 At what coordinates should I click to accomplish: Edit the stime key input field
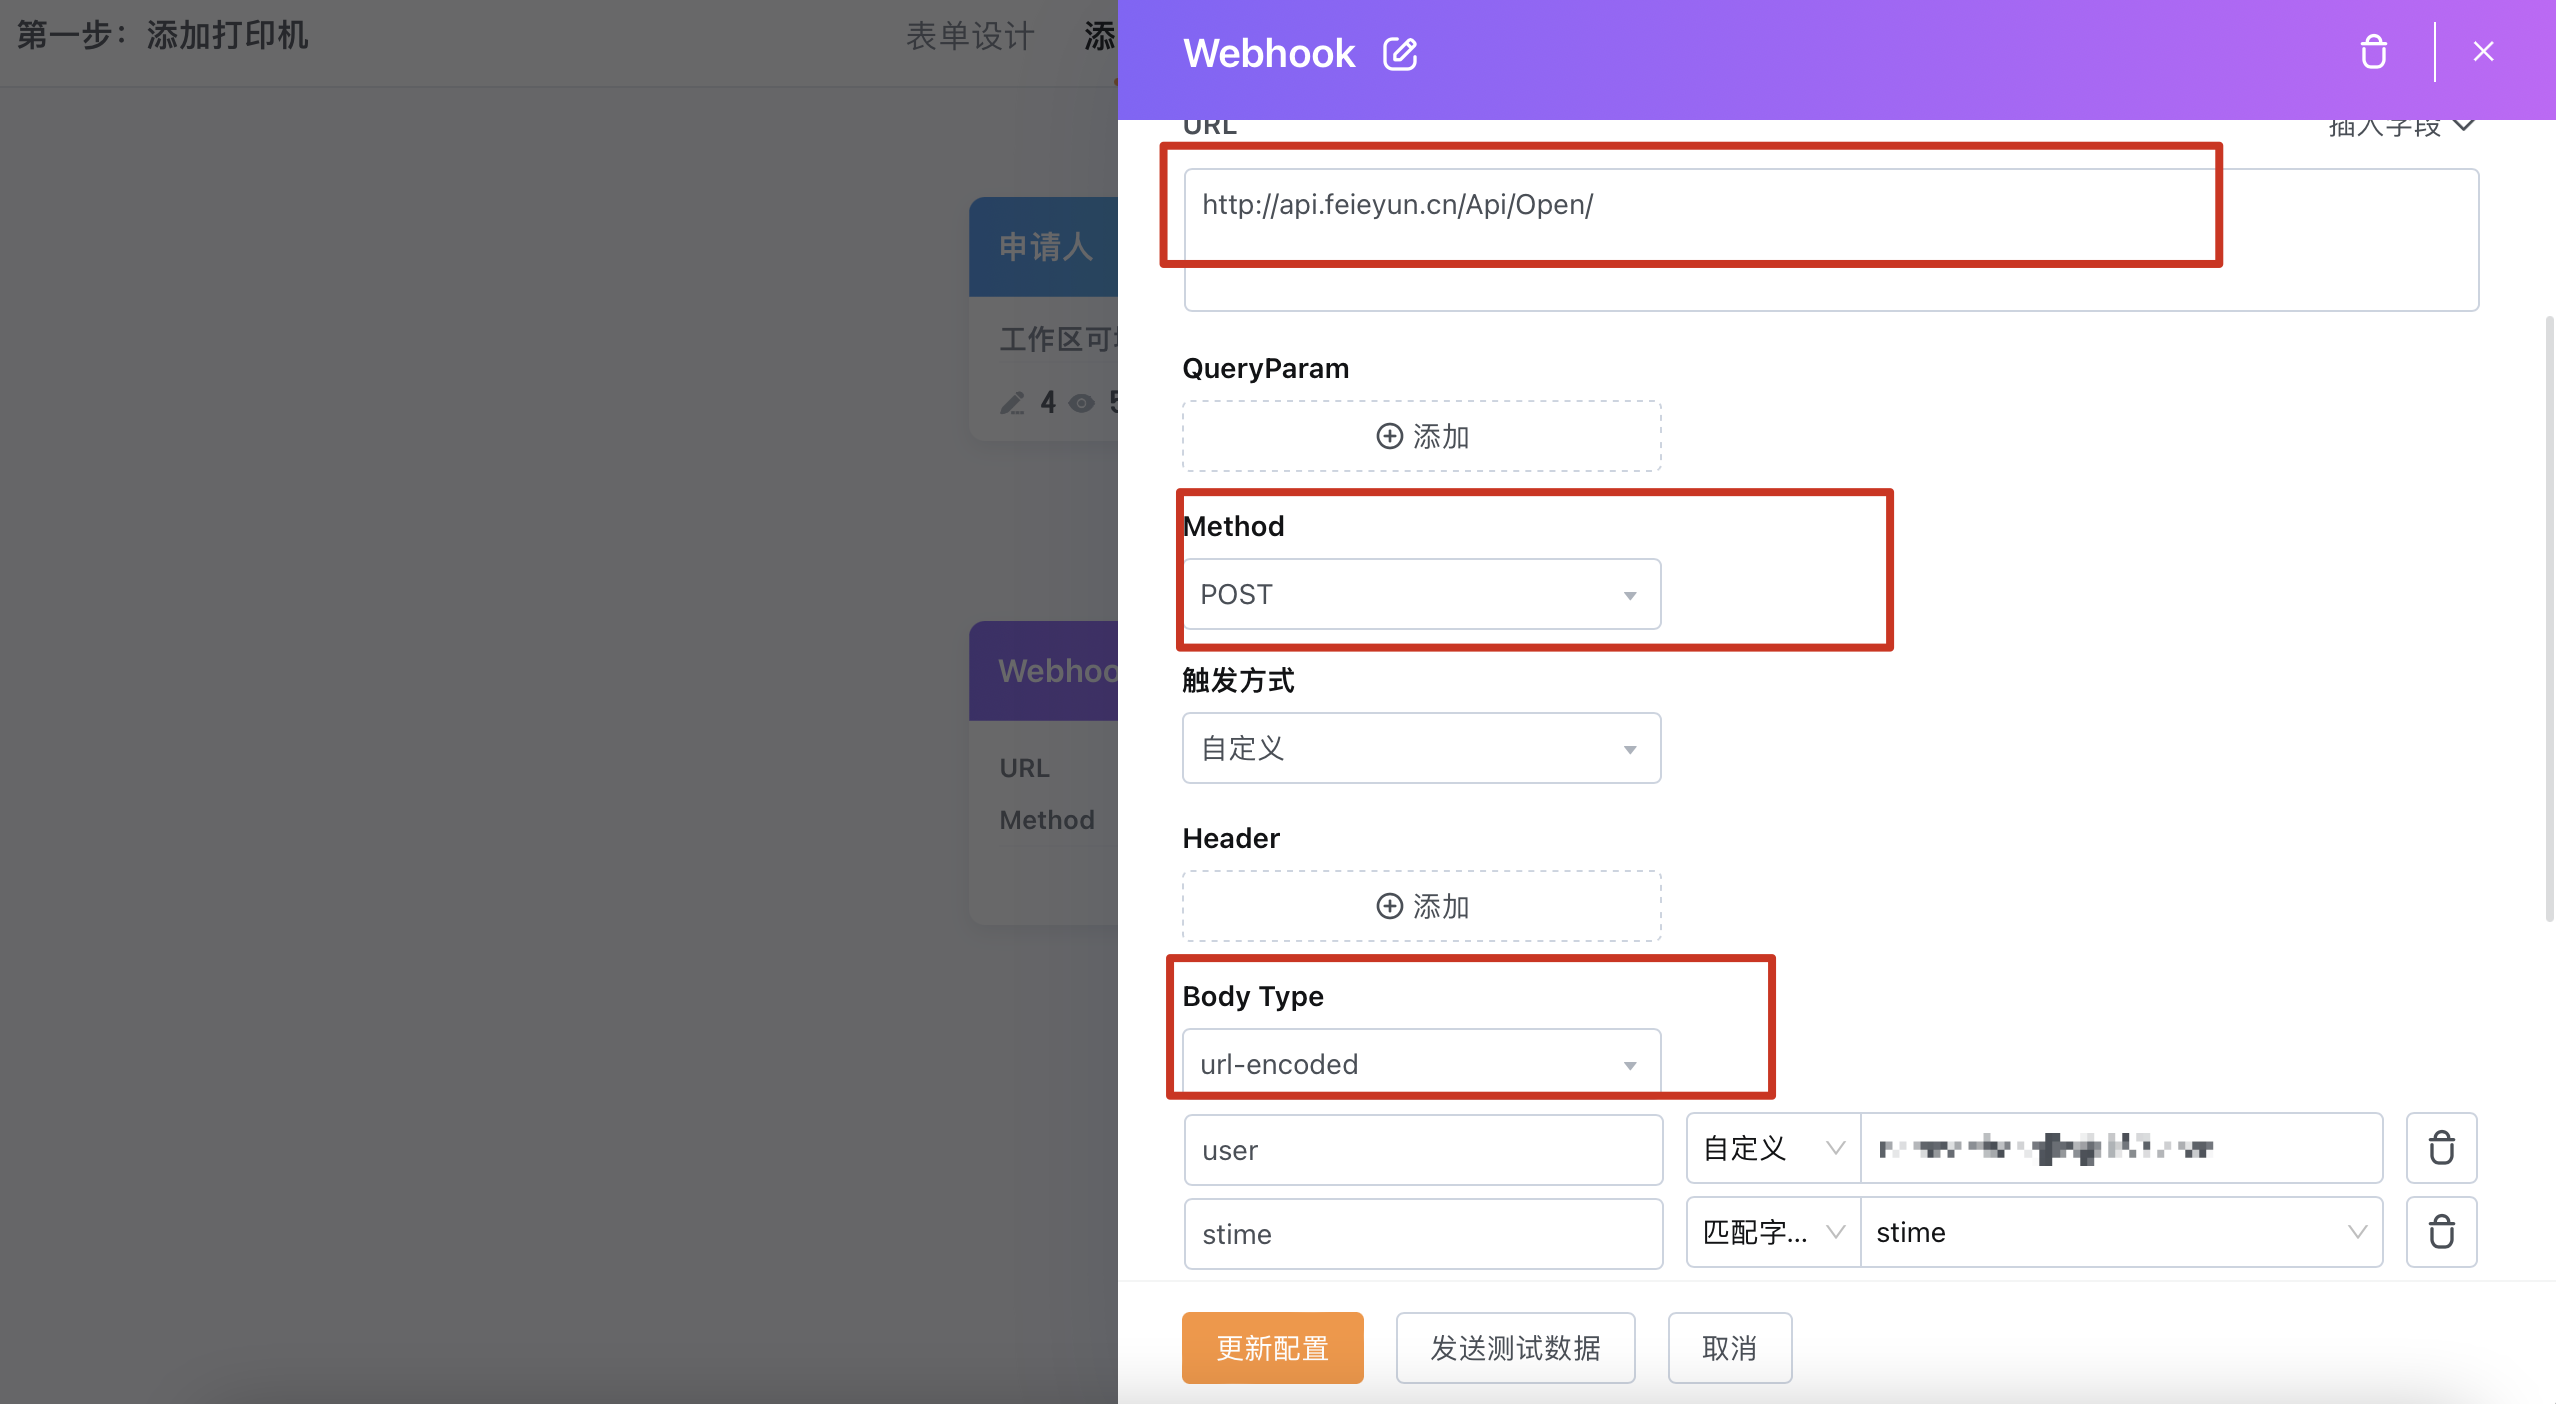click(1423, 1234)
